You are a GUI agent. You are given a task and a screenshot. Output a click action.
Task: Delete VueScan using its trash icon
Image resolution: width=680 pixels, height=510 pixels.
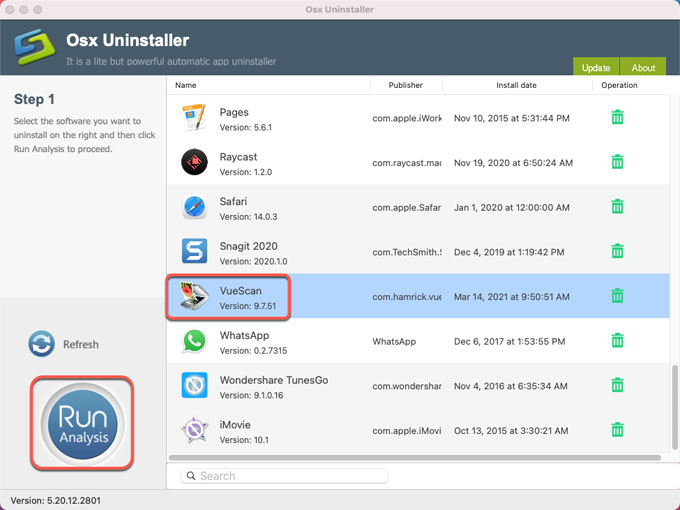(x=617, y=296)
